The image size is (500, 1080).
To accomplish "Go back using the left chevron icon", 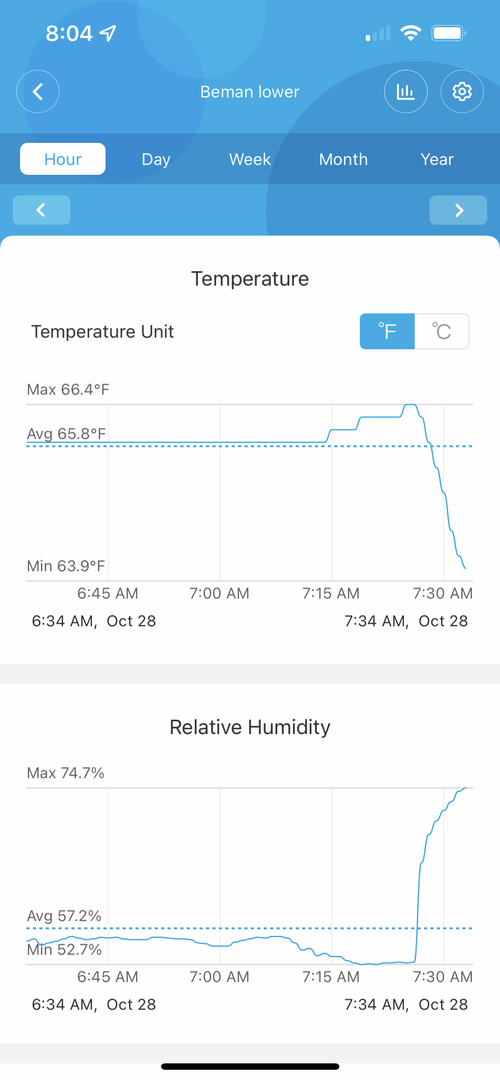I will [38, 92].
